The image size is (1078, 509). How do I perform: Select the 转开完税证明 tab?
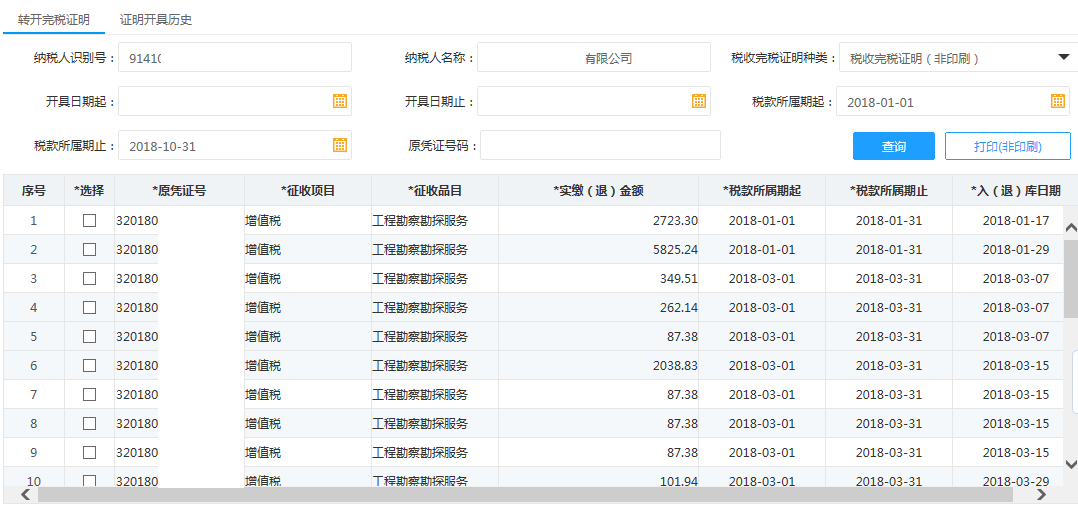(53, 19)
